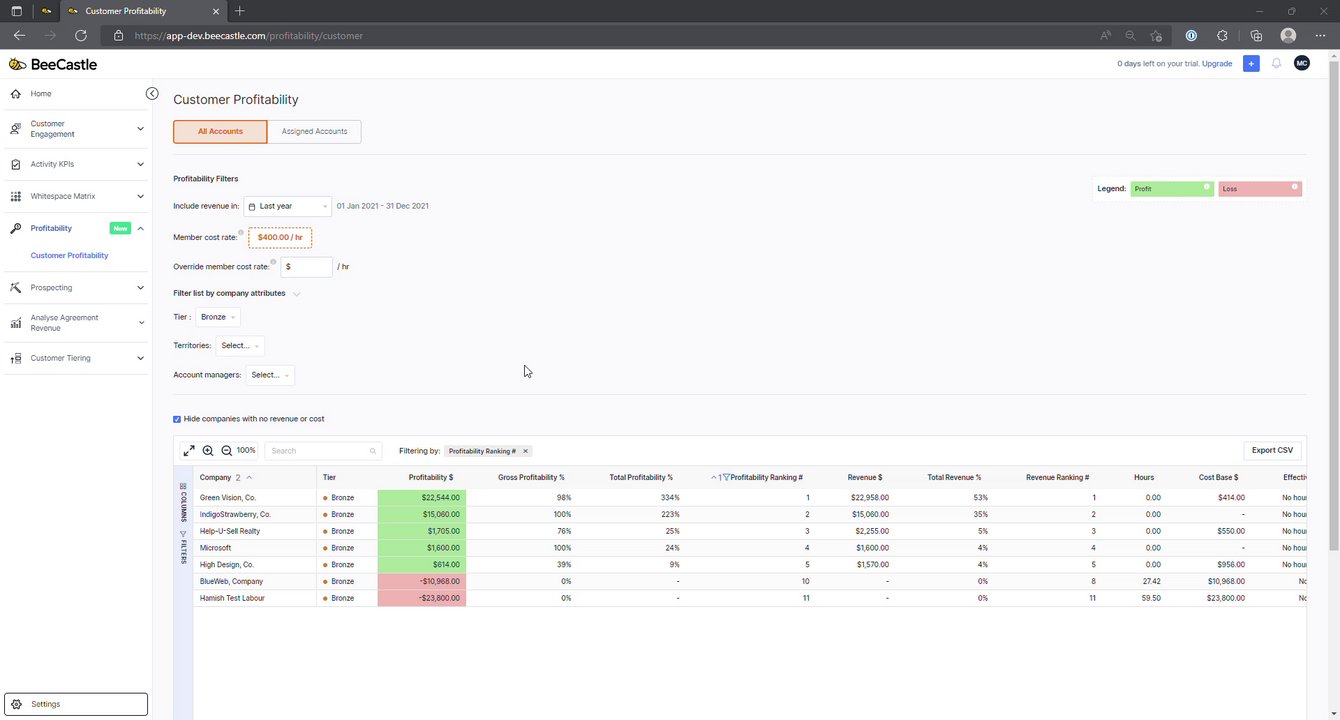Click the green $22,544.00 profitability cell
The width and height of the screenshot is (1340, 720).
[x=422, y=497]
